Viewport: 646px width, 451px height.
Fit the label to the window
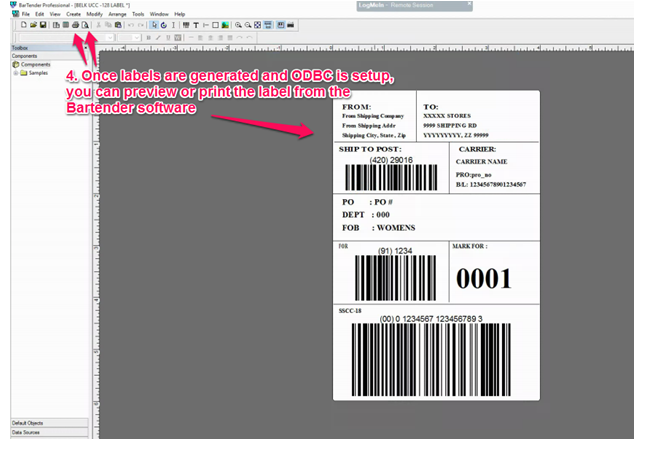click(x=257, y=25)
